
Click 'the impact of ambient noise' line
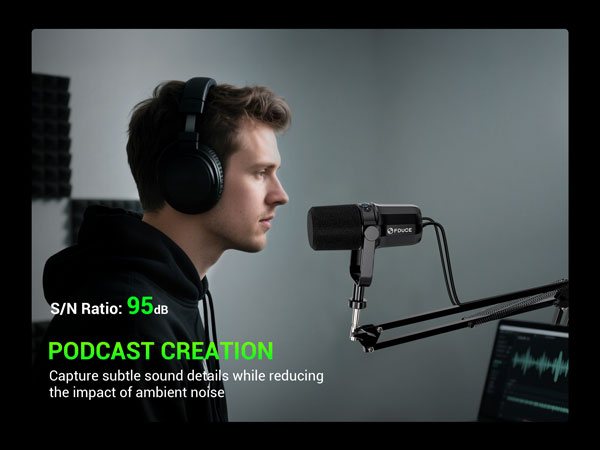137,393
